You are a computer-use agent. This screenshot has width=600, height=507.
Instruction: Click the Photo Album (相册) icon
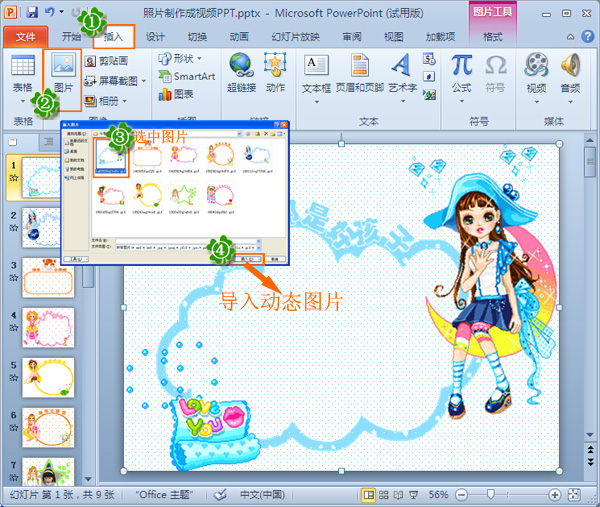pos(90,101)
